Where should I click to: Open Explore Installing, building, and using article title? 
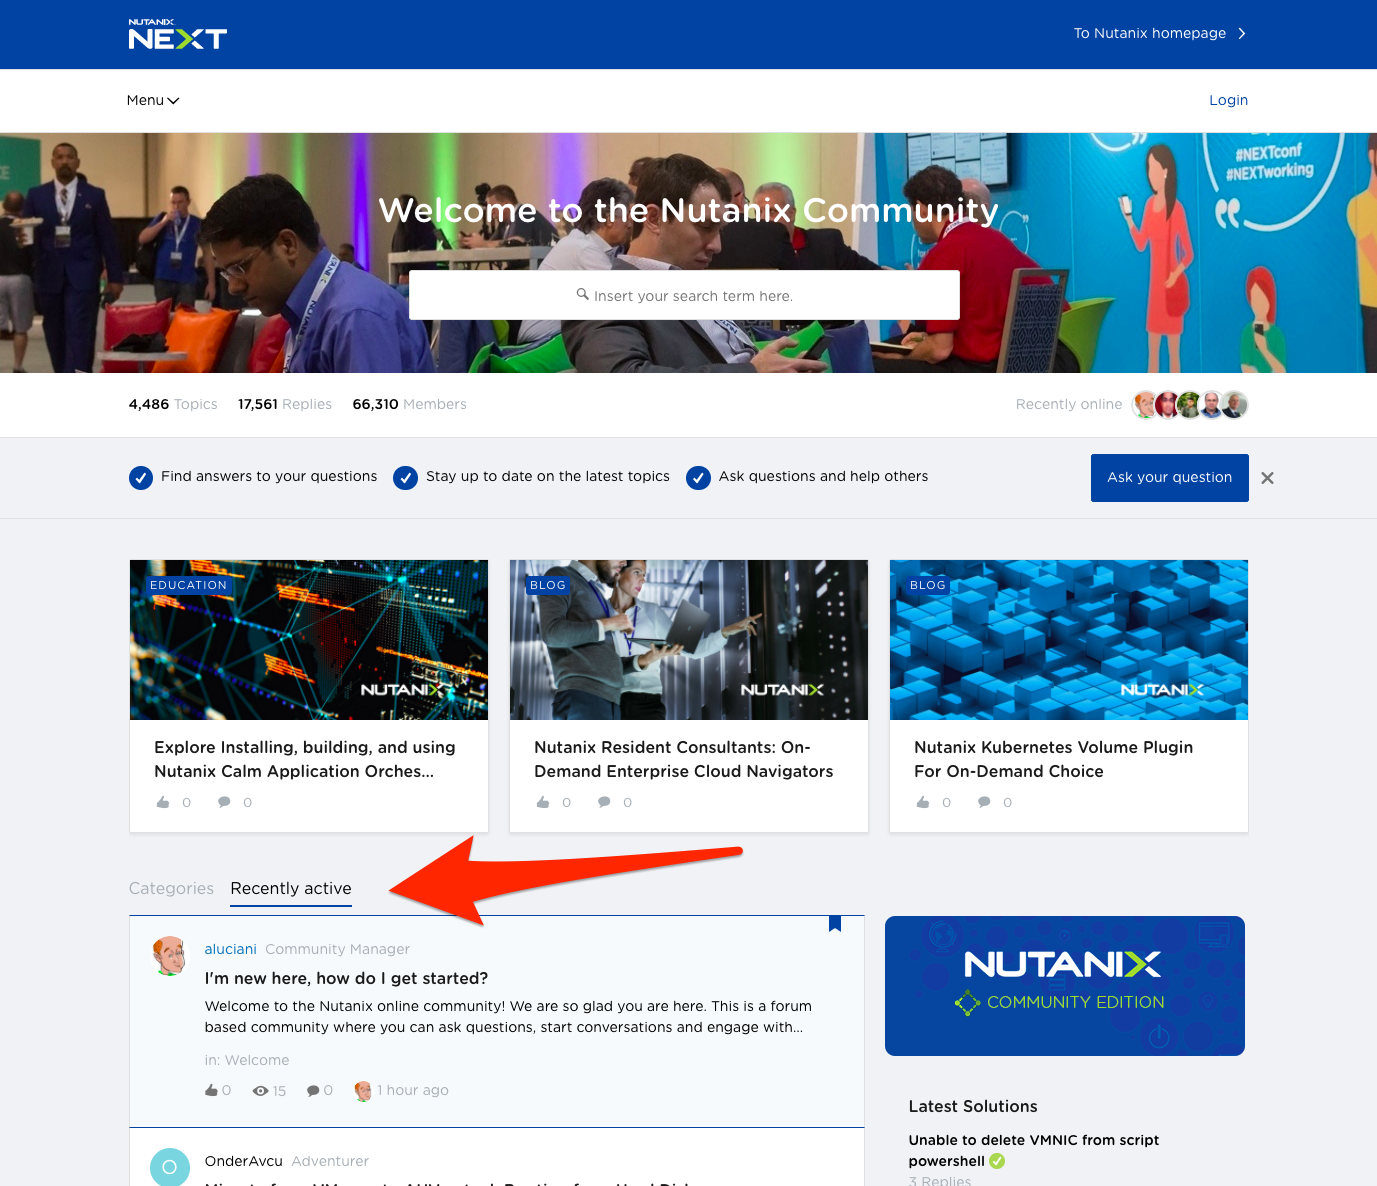pyautogui.click(x=305, y=759)
